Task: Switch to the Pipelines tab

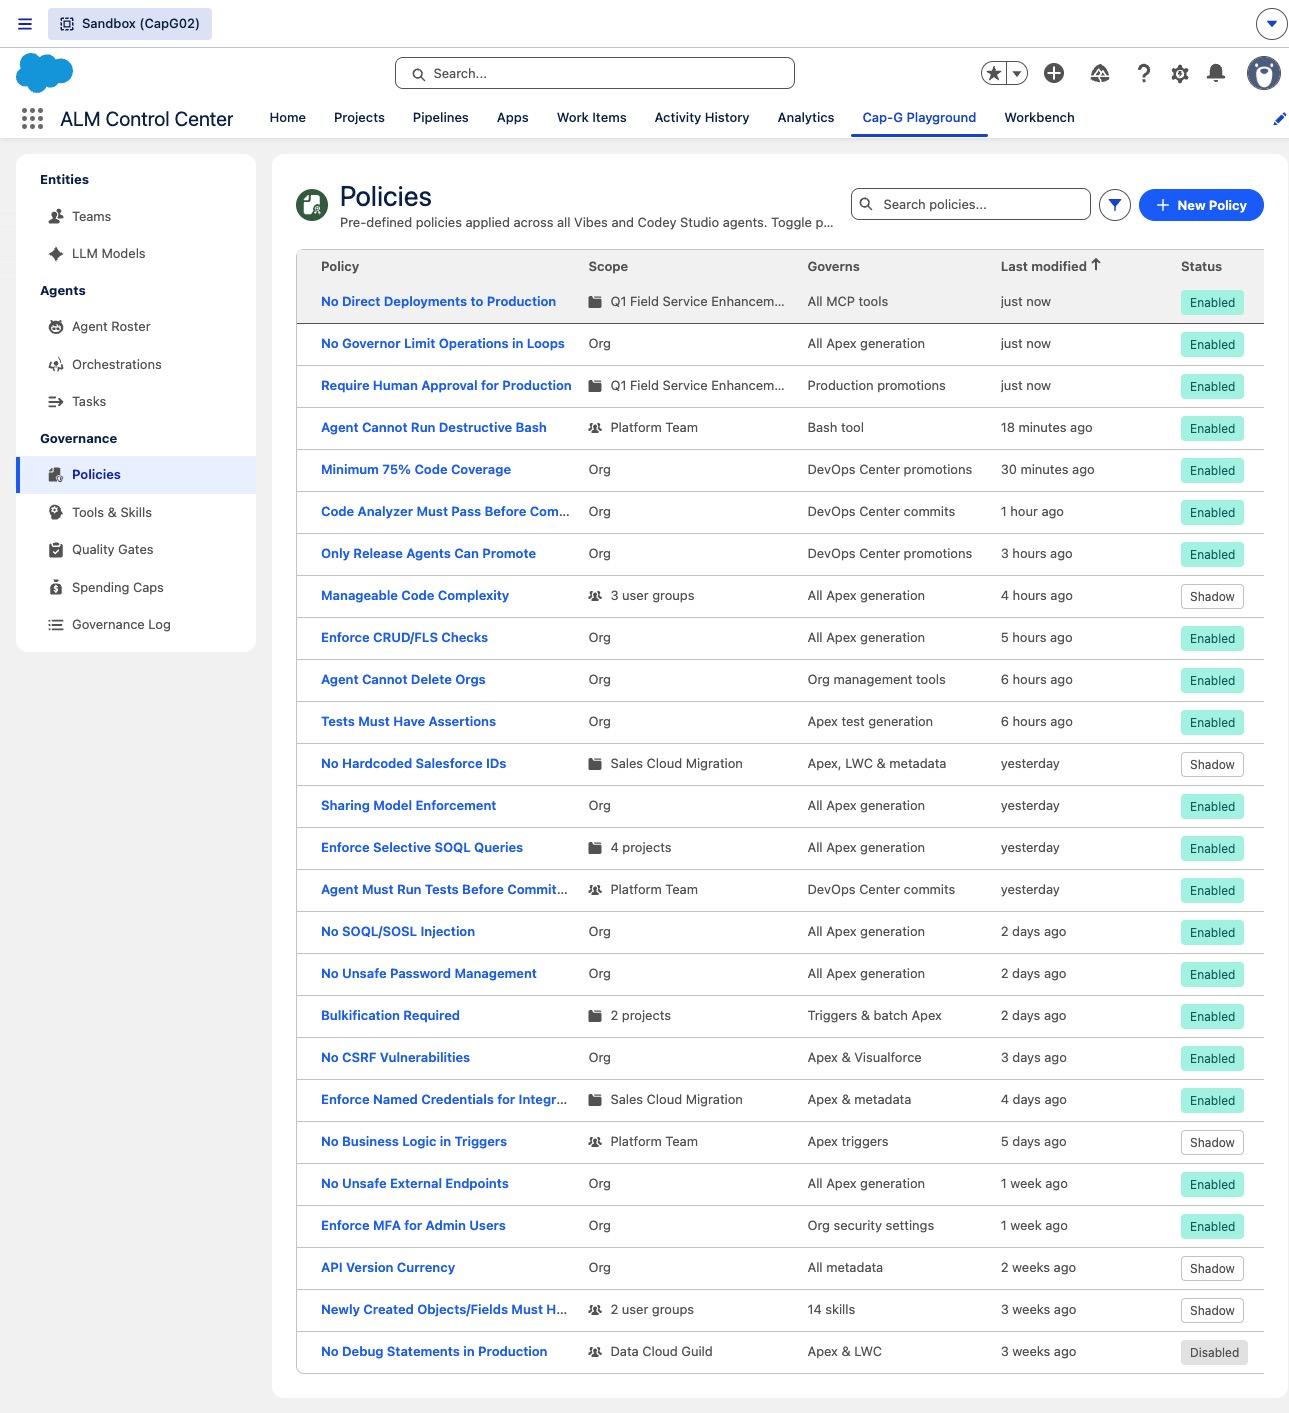Action: point(441,118)
